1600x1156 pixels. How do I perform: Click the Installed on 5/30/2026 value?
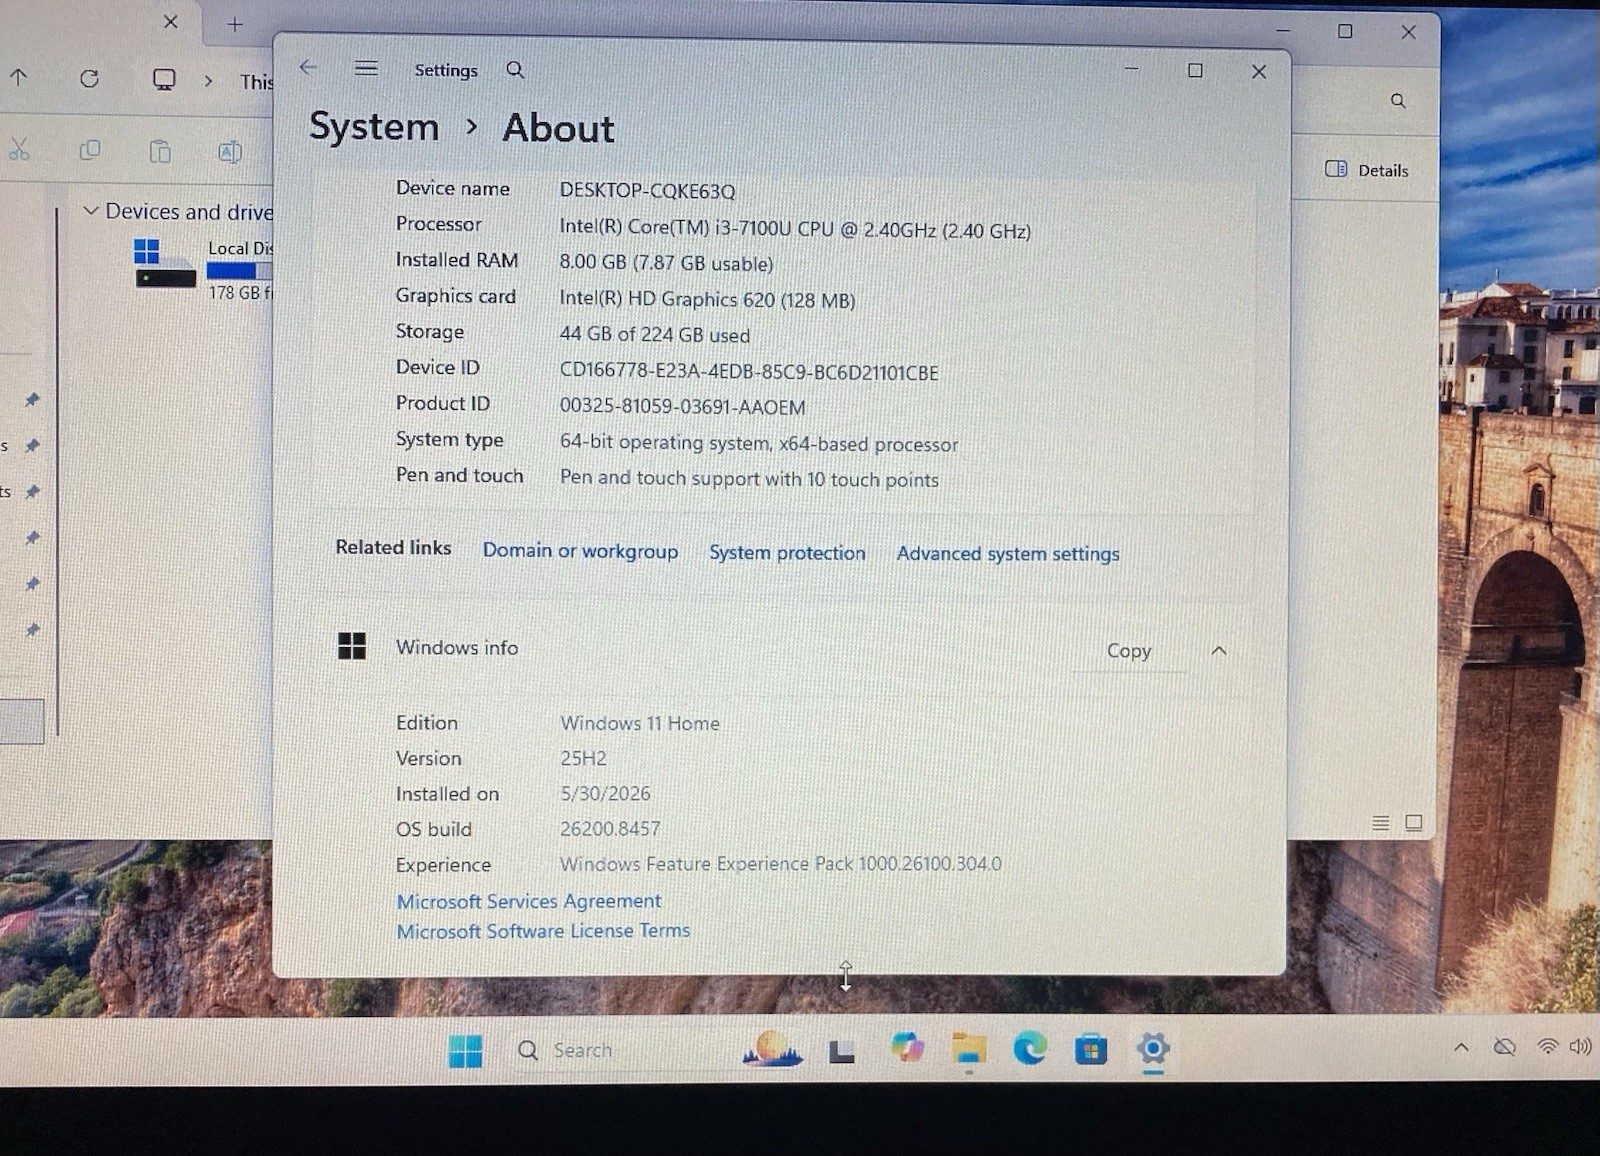tap(605, 793)
